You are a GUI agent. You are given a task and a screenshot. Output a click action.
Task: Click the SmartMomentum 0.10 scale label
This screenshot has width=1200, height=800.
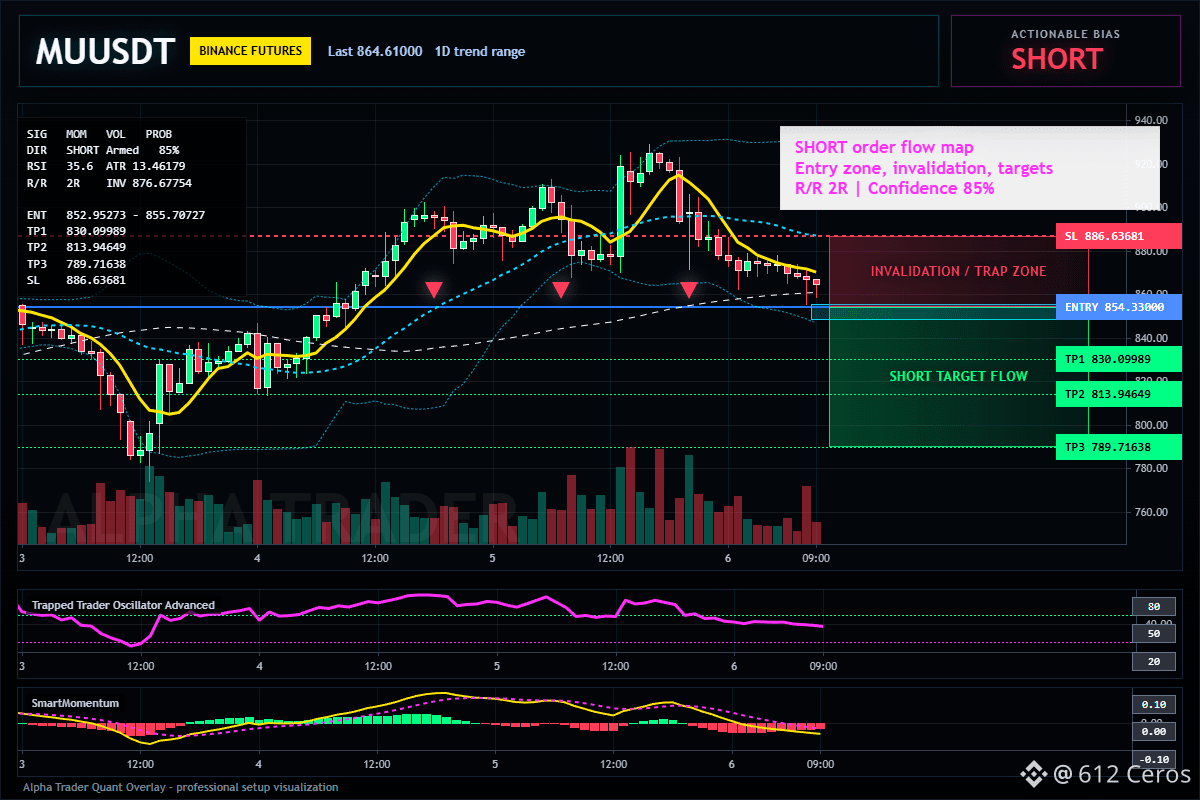click(1153, 704)
